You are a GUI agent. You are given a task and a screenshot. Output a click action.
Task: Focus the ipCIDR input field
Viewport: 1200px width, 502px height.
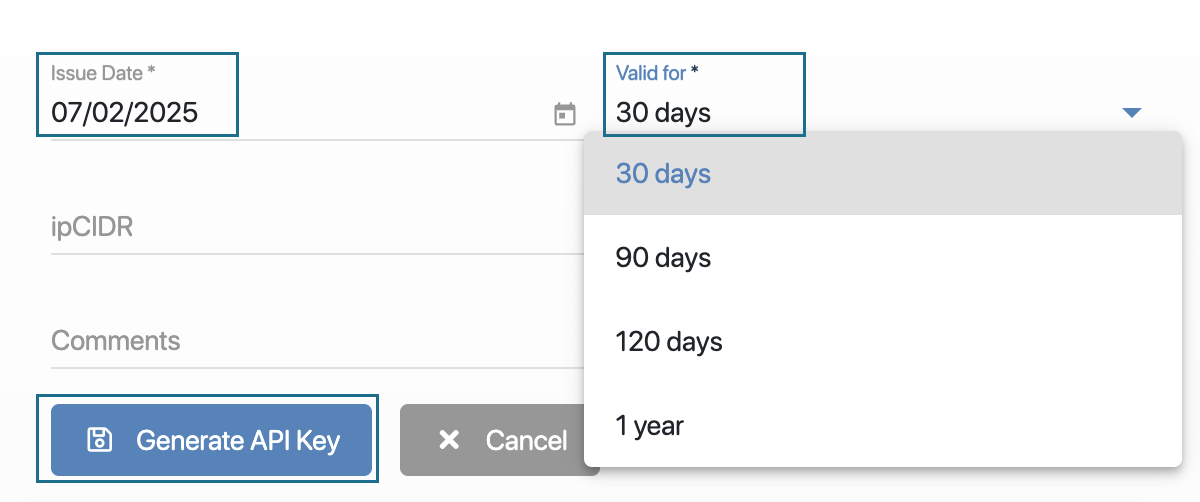[300, 228]
